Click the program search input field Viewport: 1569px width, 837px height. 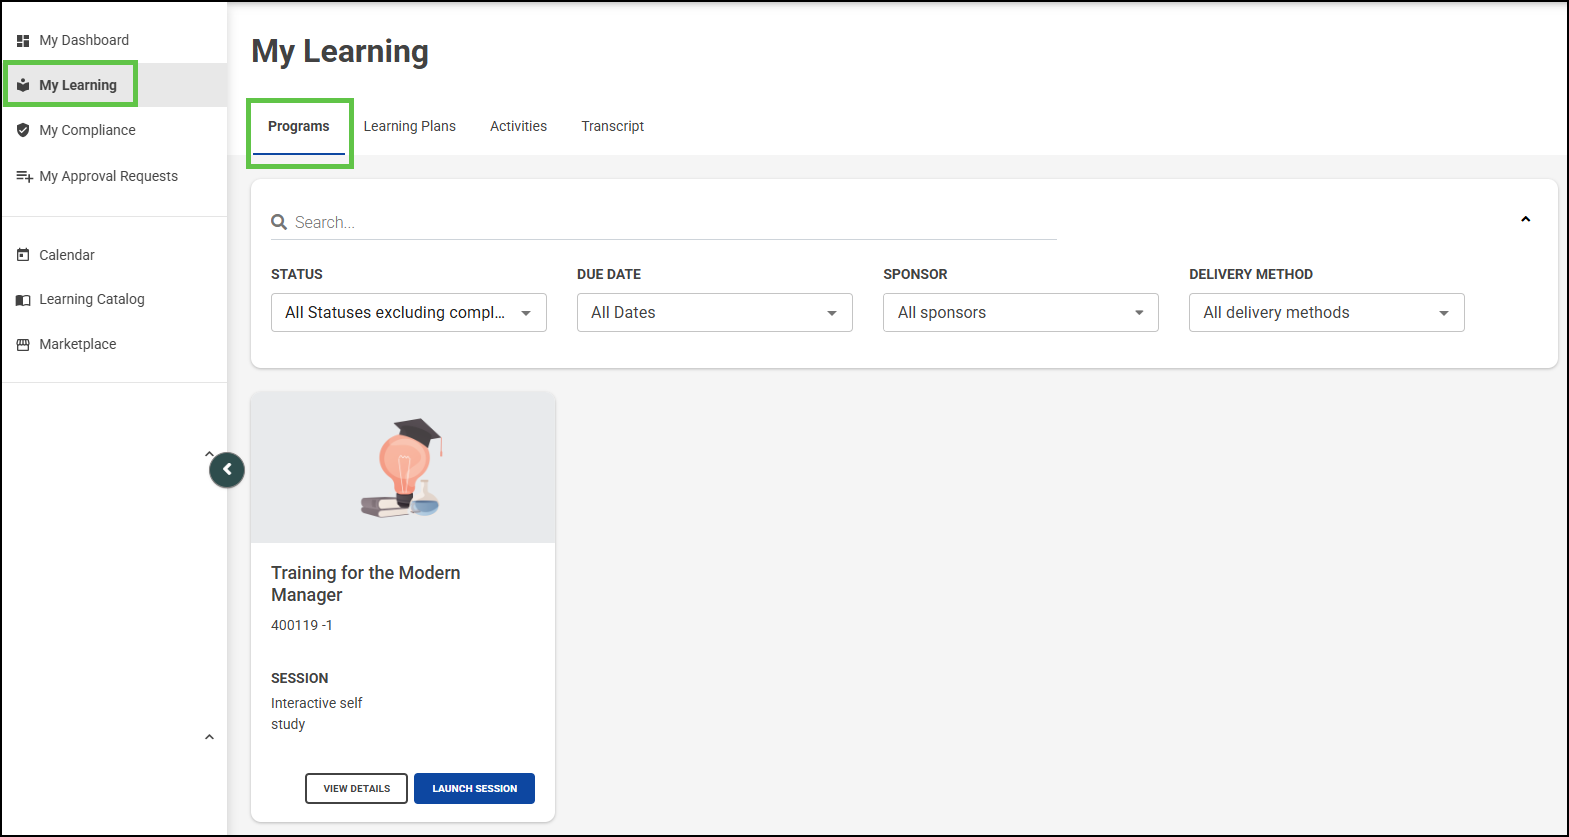670,222
